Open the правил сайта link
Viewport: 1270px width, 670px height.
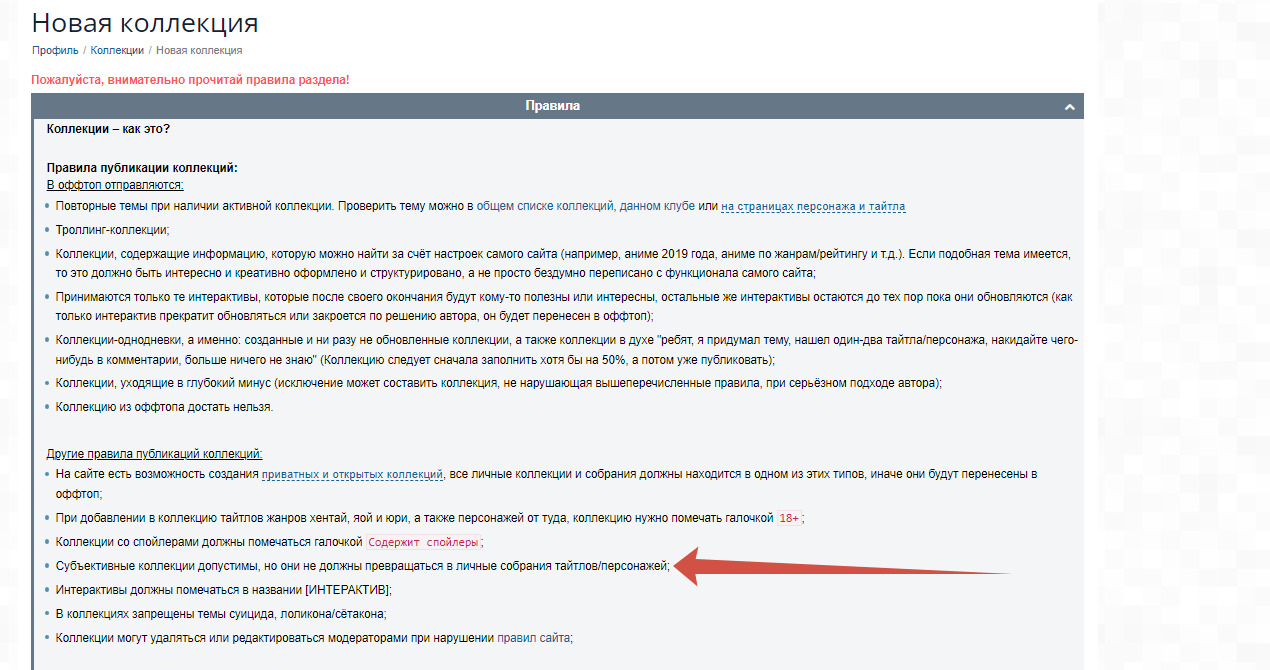pyautogui.click(x=534, y=638)
